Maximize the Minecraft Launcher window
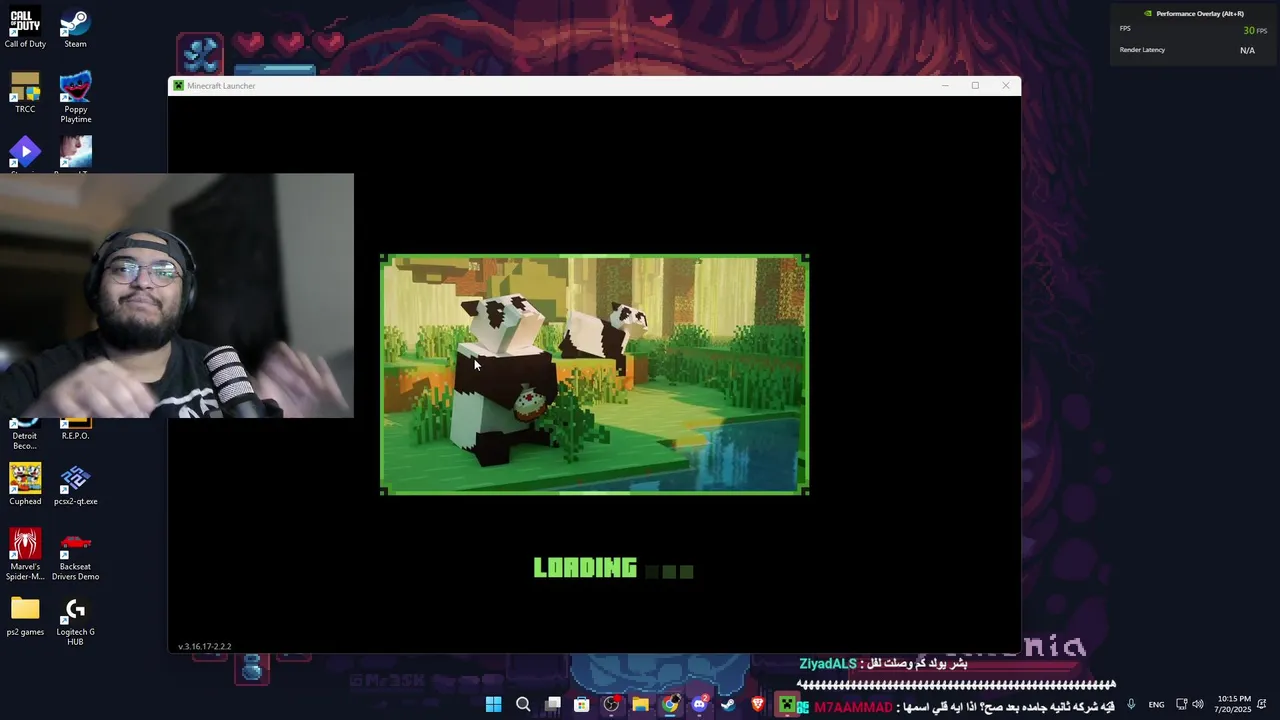 (975, 86)
